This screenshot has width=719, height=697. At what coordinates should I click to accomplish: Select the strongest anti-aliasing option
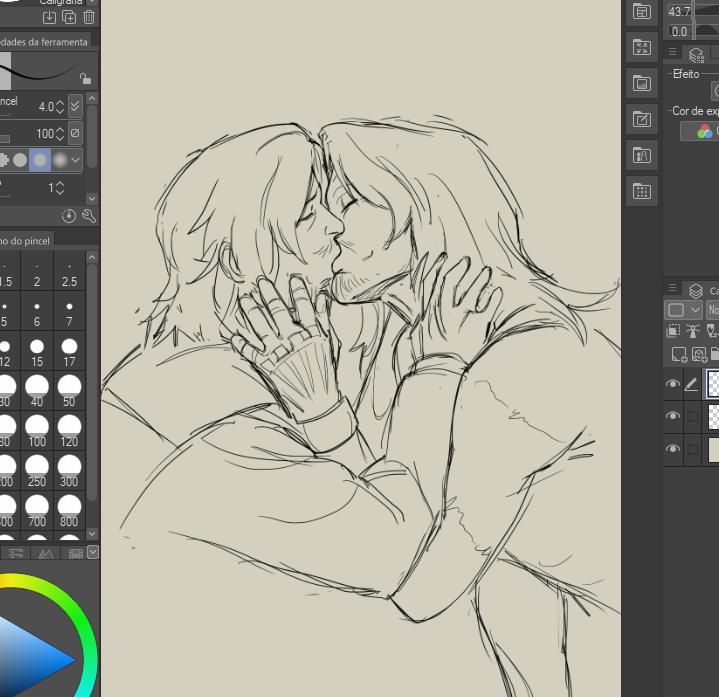click(x=60, y=160)
